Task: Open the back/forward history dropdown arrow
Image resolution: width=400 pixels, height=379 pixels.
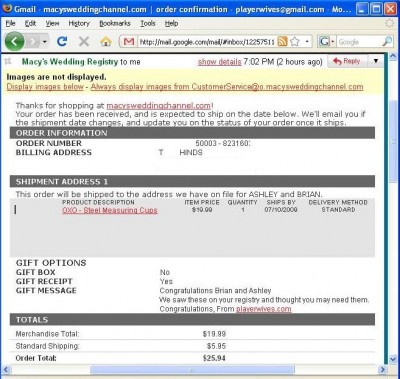Action: [45, 42]
